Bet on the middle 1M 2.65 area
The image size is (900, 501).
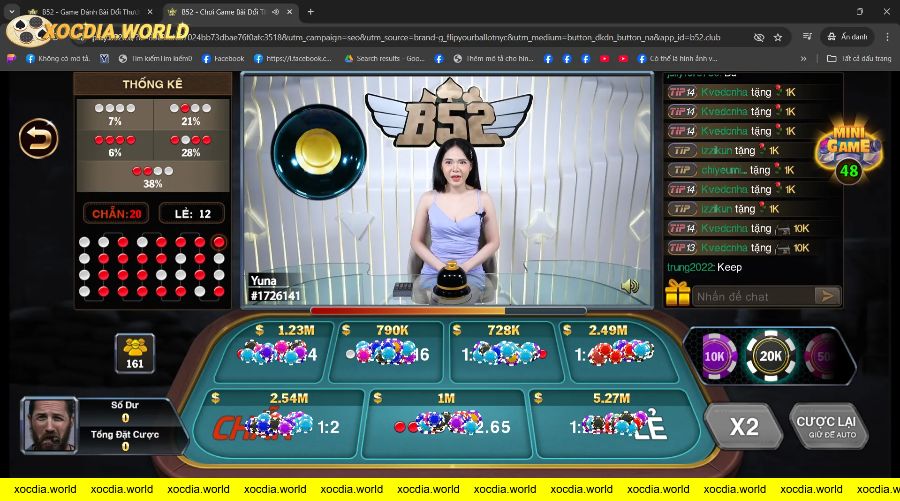pos(445,424)
